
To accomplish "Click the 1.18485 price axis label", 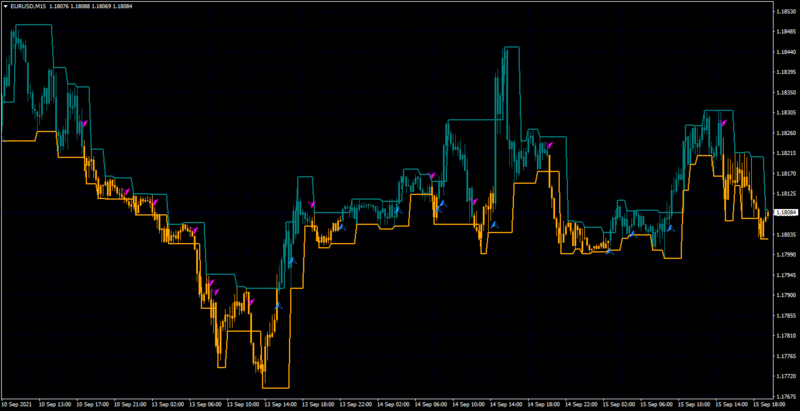I will pyautogui.click(x=786, y=32).
